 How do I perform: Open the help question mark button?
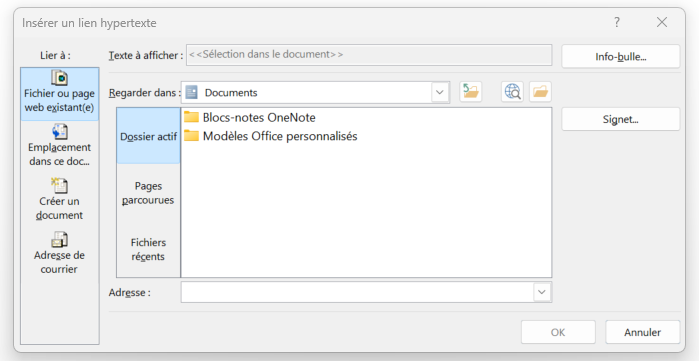click(x=617, y=22)
